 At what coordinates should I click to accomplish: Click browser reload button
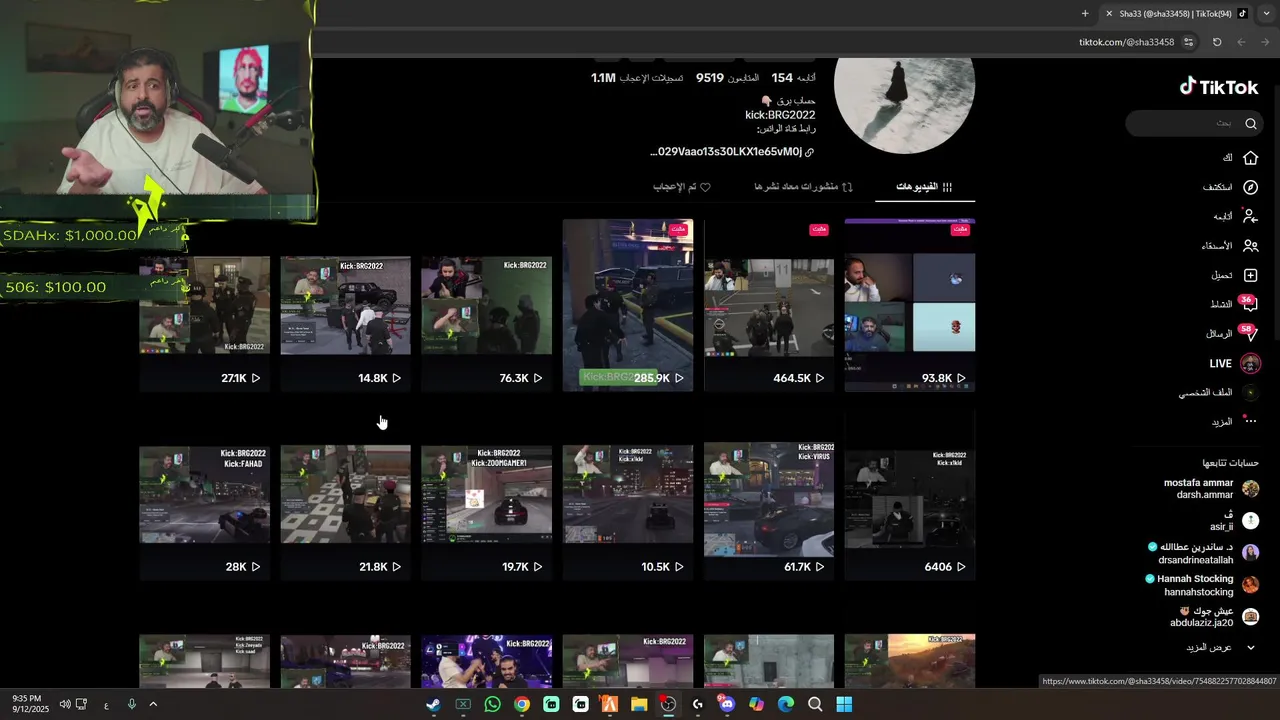point(1217,42)
